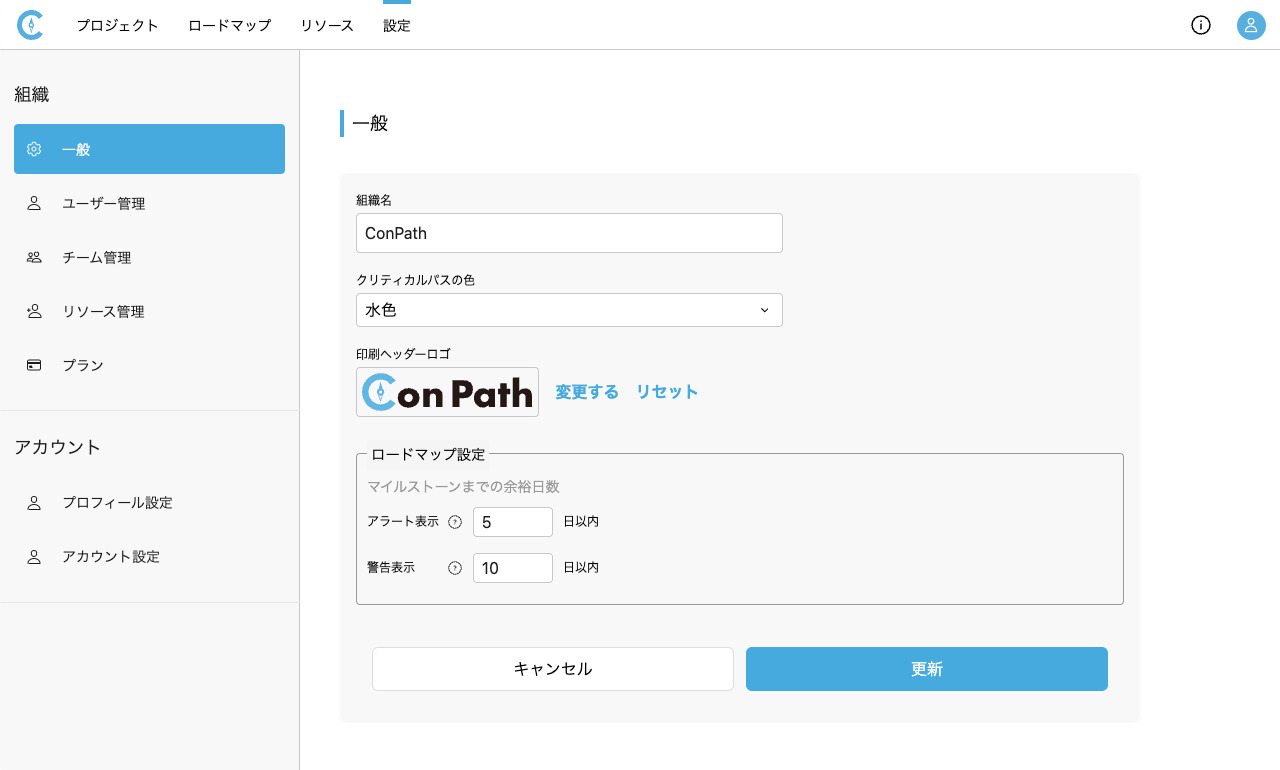The width and height of the screenshot is (1280, 770).
Task: Click help icon next to アラート表示
Action: 455,522
